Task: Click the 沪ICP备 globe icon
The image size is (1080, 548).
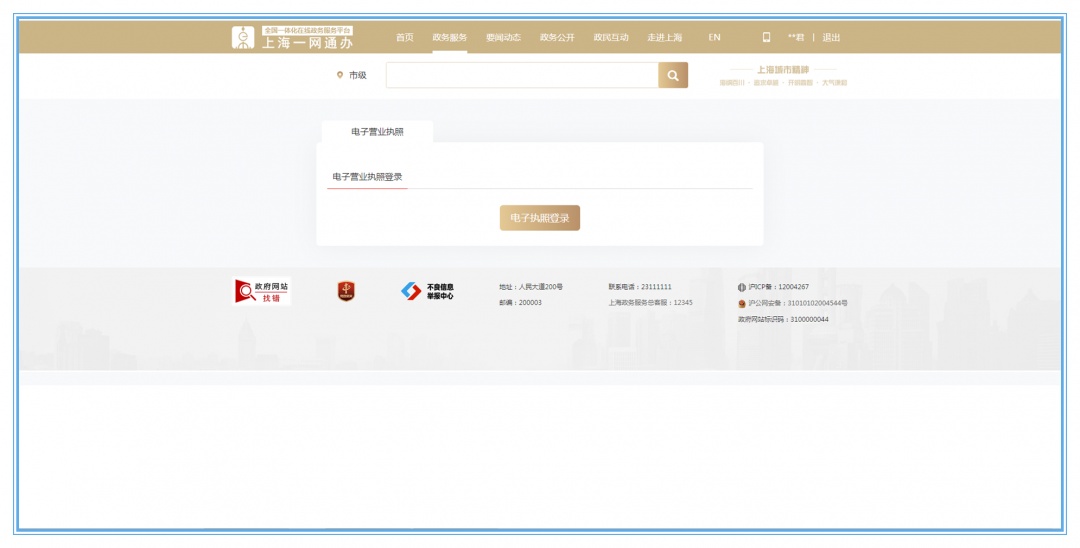Action: pyautogui.click(x=742, y=287)
